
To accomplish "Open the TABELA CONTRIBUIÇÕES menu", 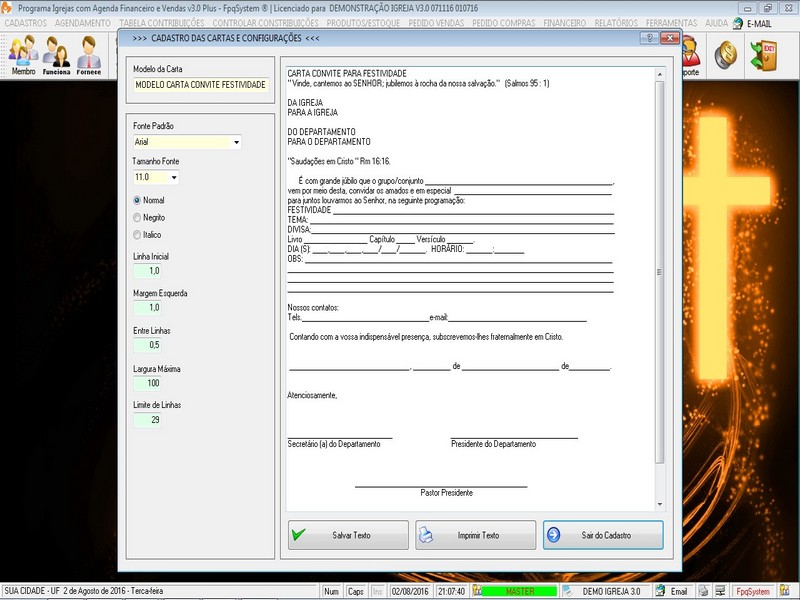I will click(x=162, y=23).
